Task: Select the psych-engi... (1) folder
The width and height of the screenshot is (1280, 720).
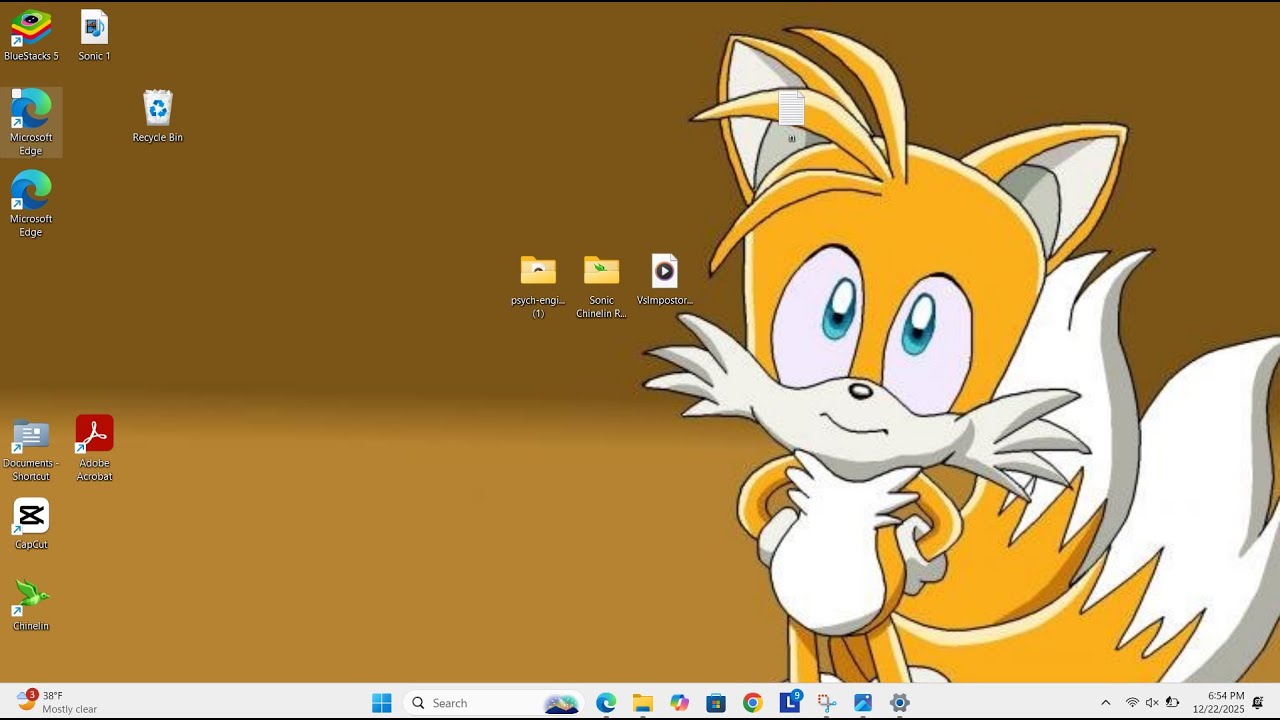Action: coord(538,286)
